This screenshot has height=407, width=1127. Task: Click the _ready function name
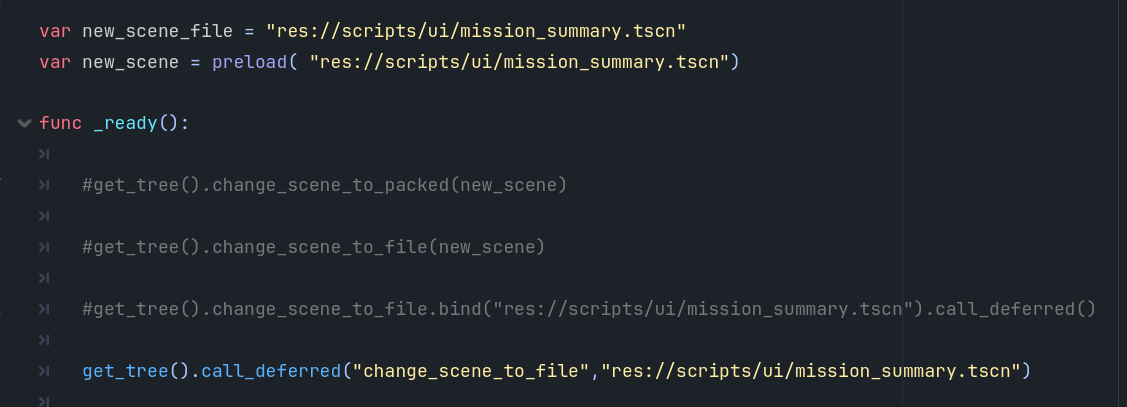pyautogui.click(x=126, y=124)
